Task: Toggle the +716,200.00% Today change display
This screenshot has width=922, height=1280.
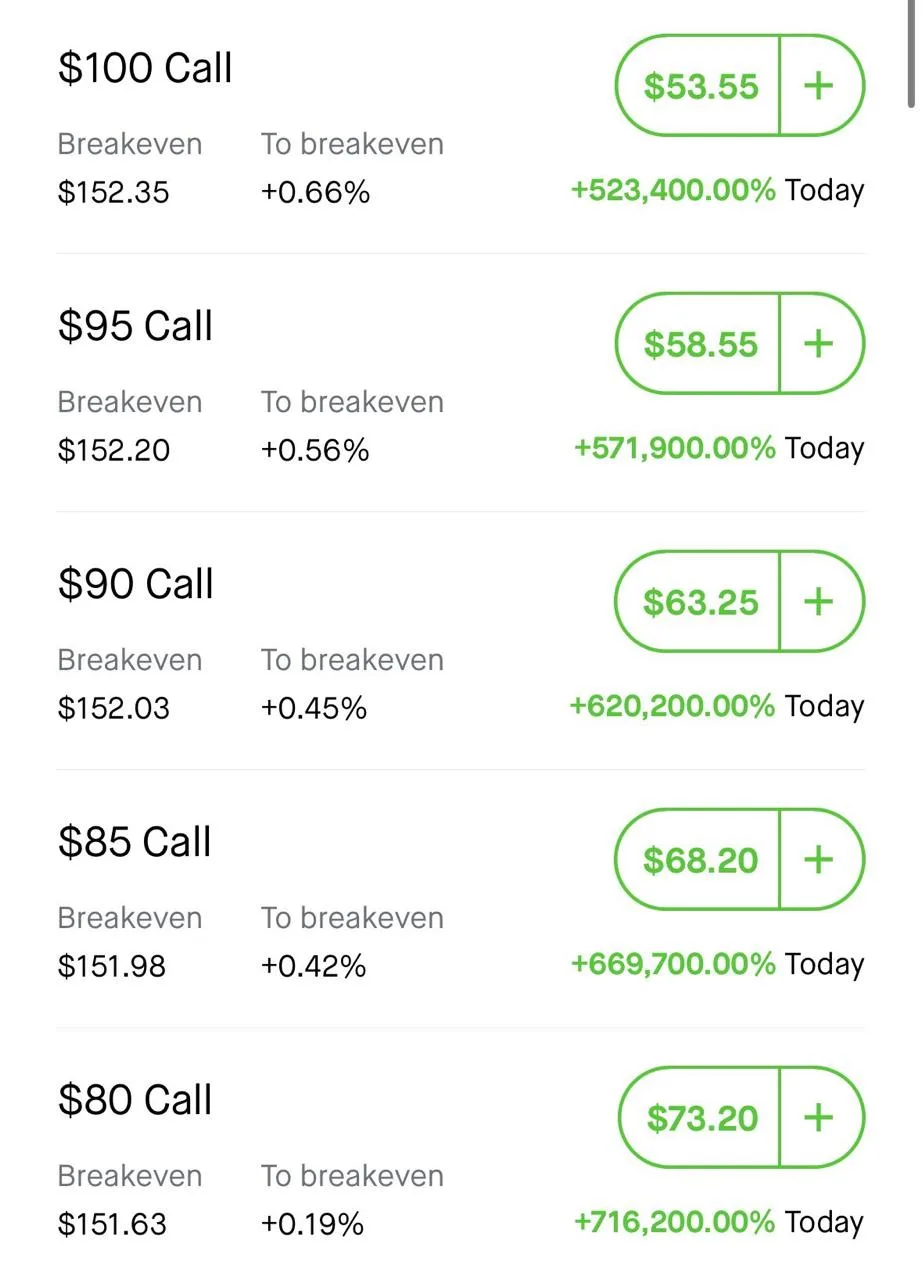Action: (718, 1222)
